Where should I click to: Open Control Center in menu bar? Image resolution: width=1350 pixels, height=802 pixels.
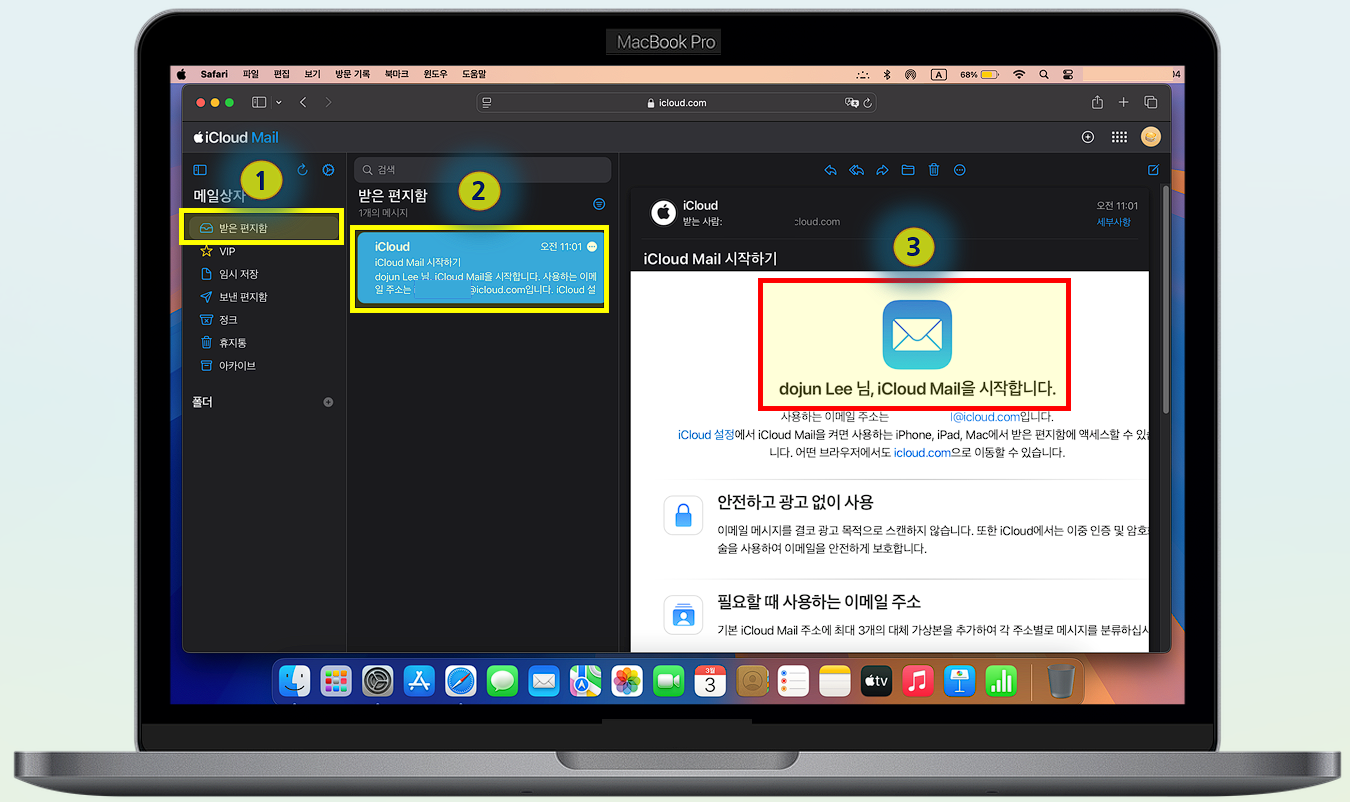(1069, 74)
